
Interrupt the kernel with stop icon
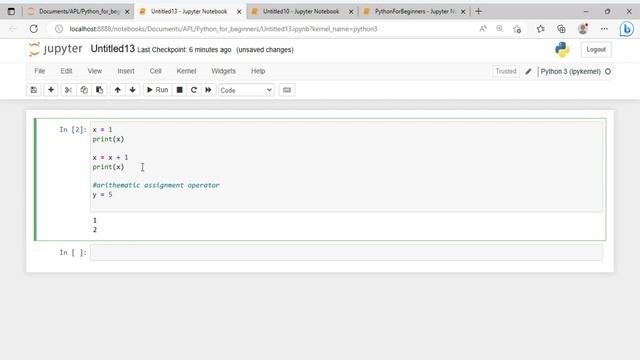pyautogui.click(x=179, y=90)
